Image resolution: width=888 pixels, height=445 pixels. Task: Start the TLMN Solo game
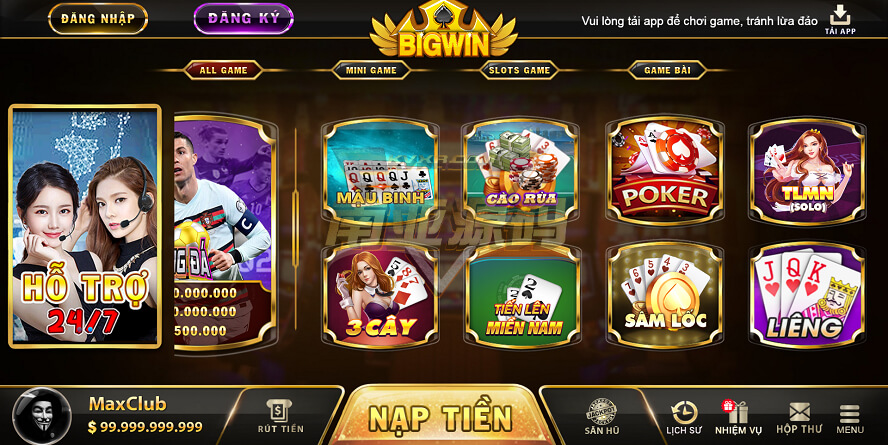808,171
